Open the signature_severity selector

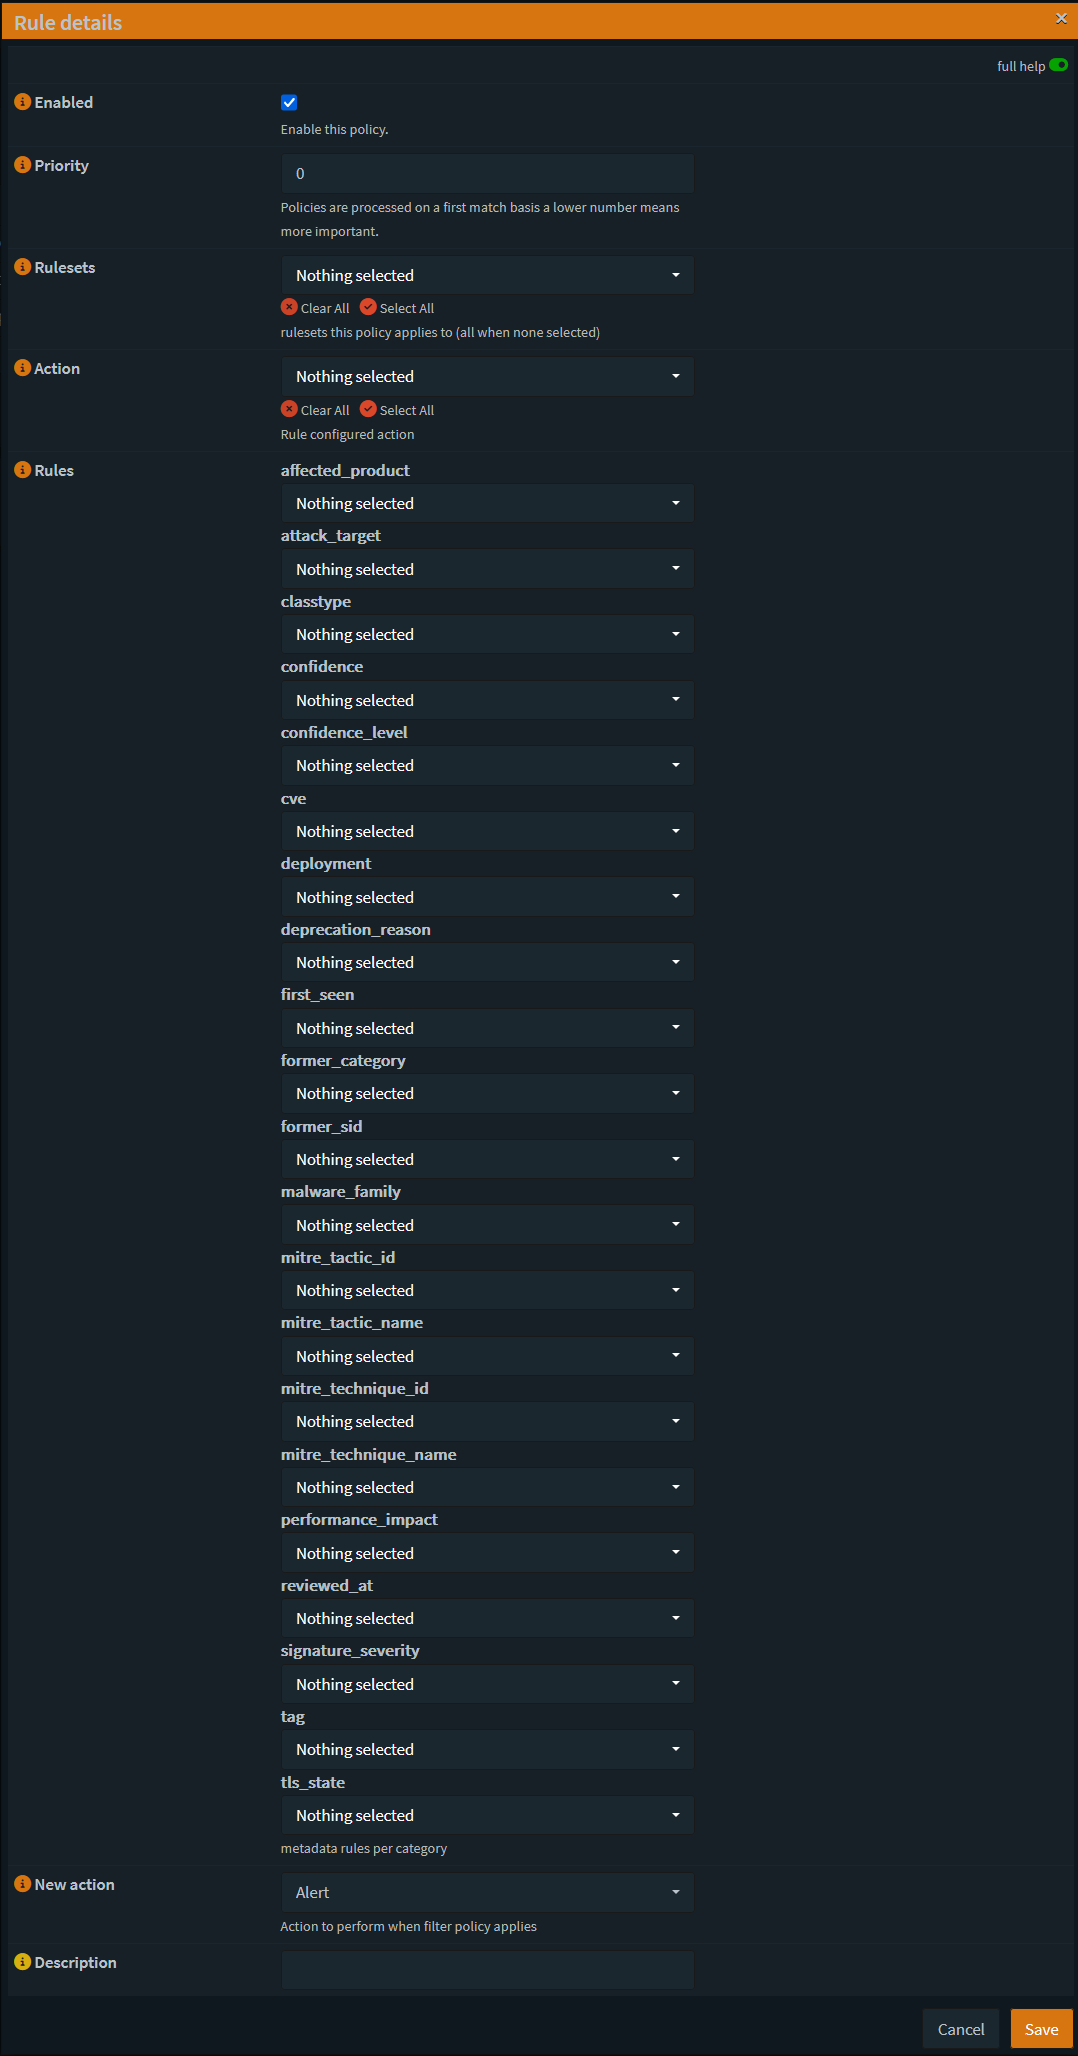click(487, 1684)
